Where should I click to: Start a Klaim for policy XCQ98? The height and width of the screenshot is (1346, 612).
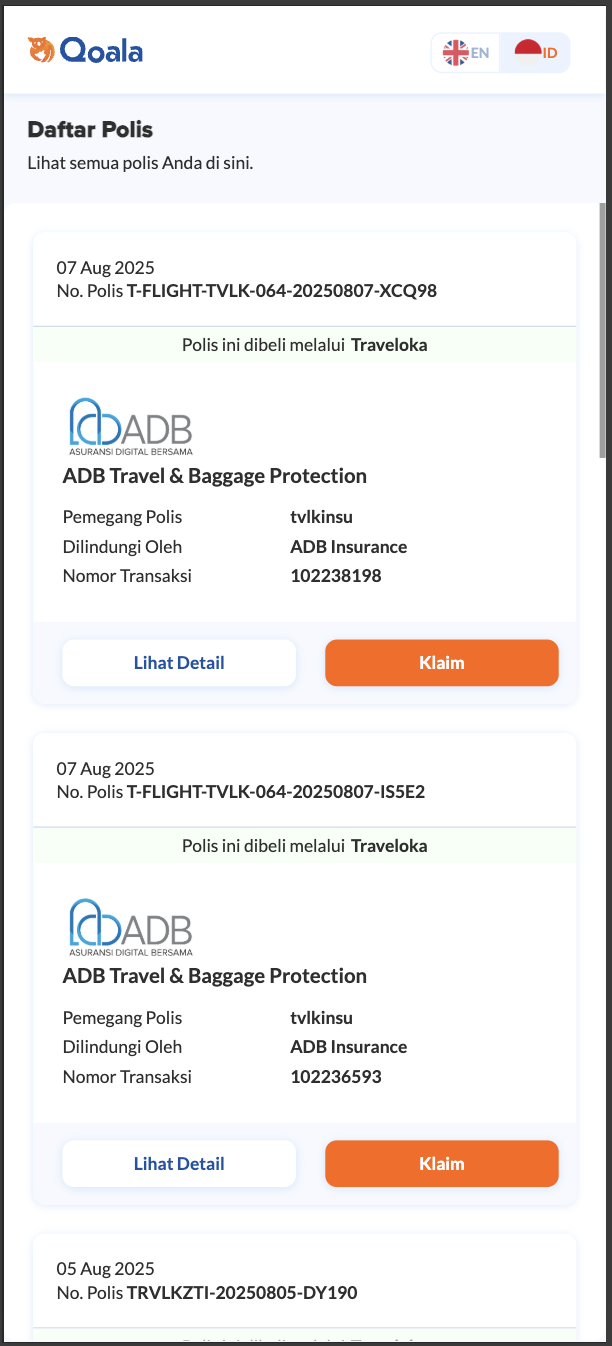point(442,663)
